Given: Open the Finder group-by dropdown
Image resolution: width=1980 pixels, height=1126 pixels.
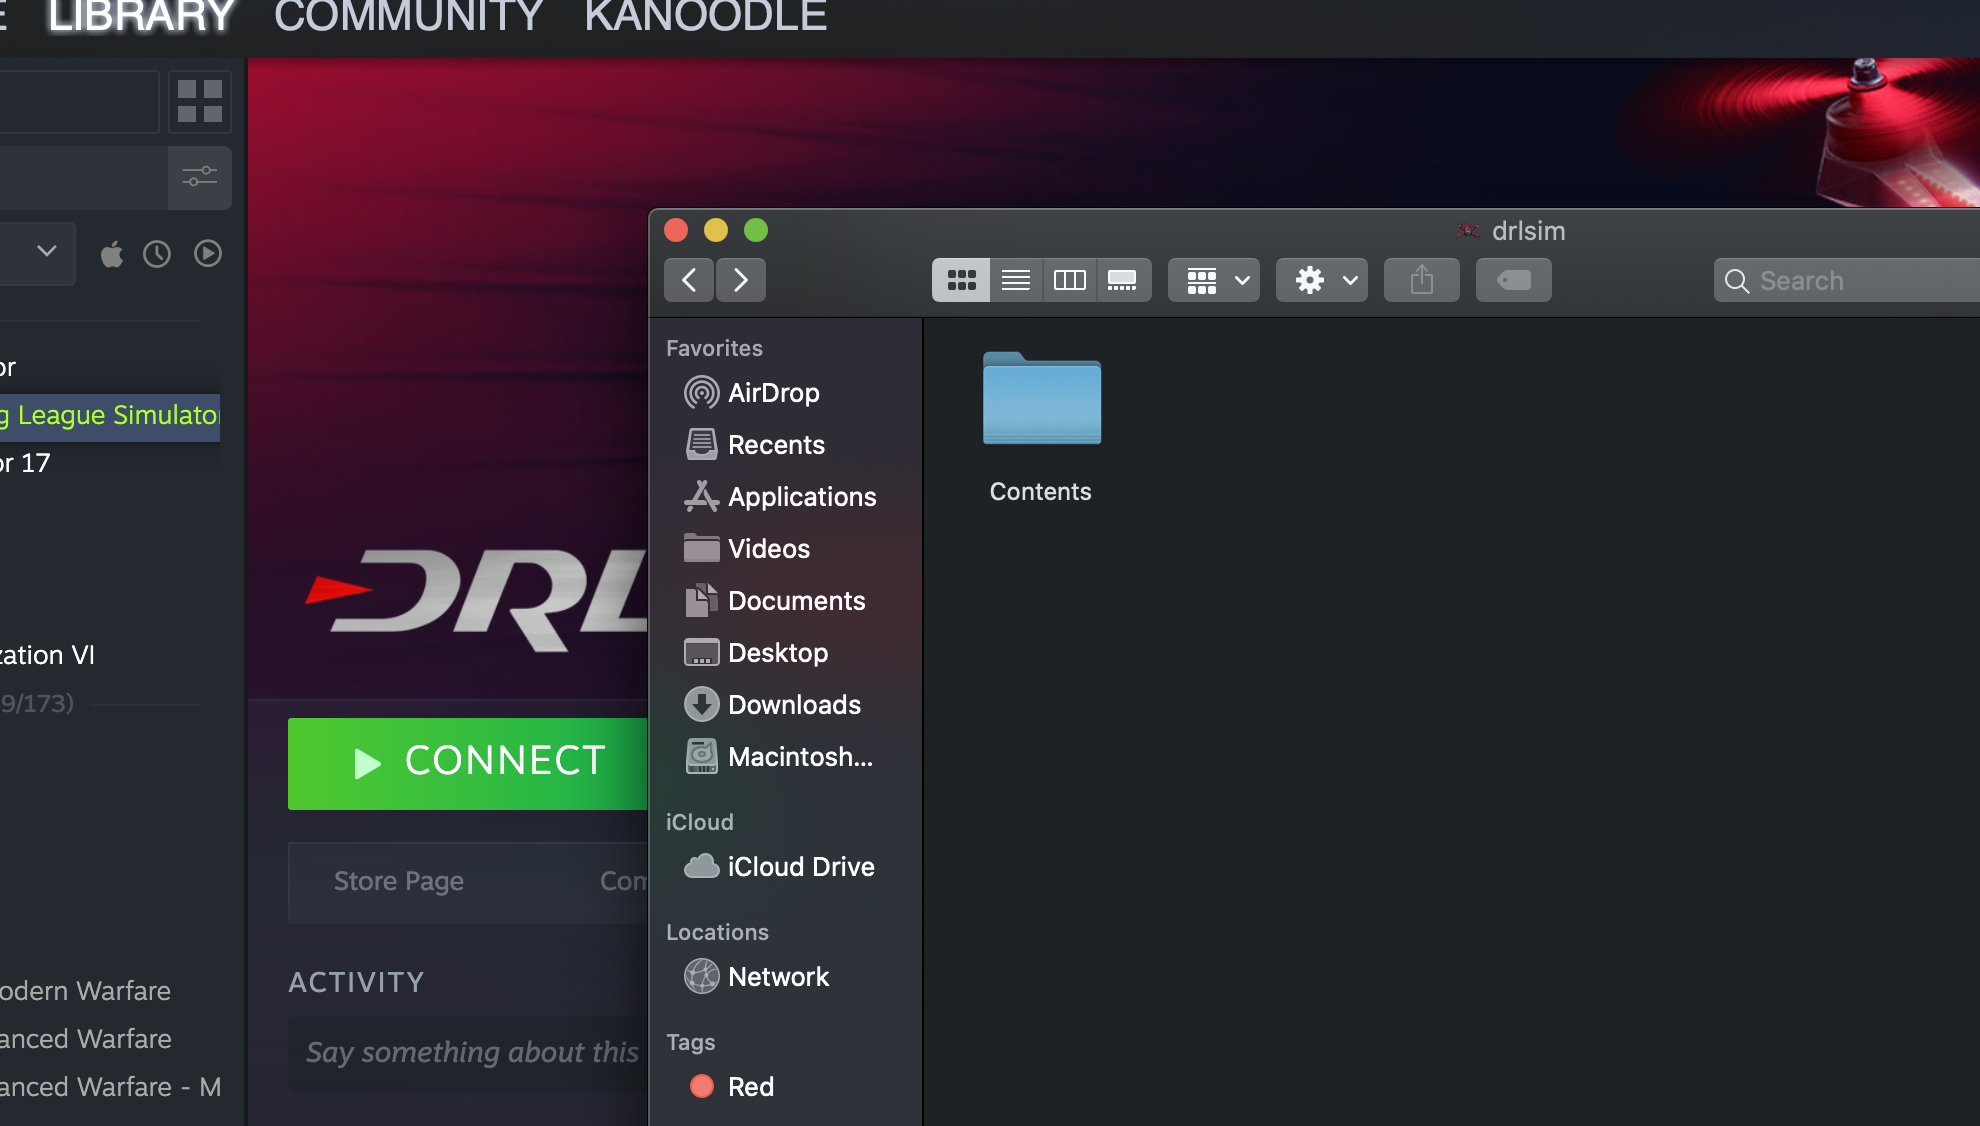Looking at the screenshot, I should (x=1215, y=280).
